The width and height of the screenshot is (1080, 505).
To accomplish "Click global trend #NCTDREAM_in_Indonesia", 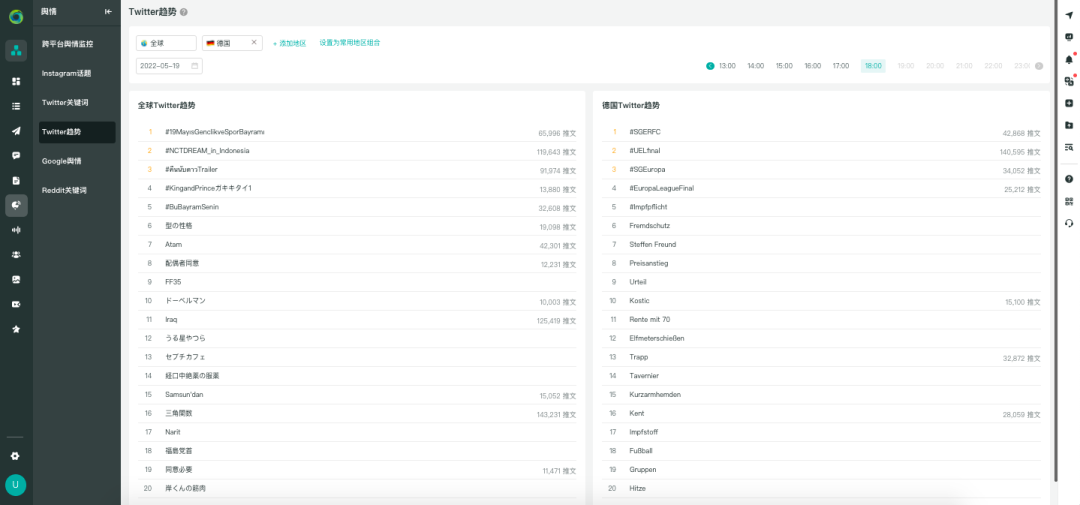I will (x=207, y=151).
